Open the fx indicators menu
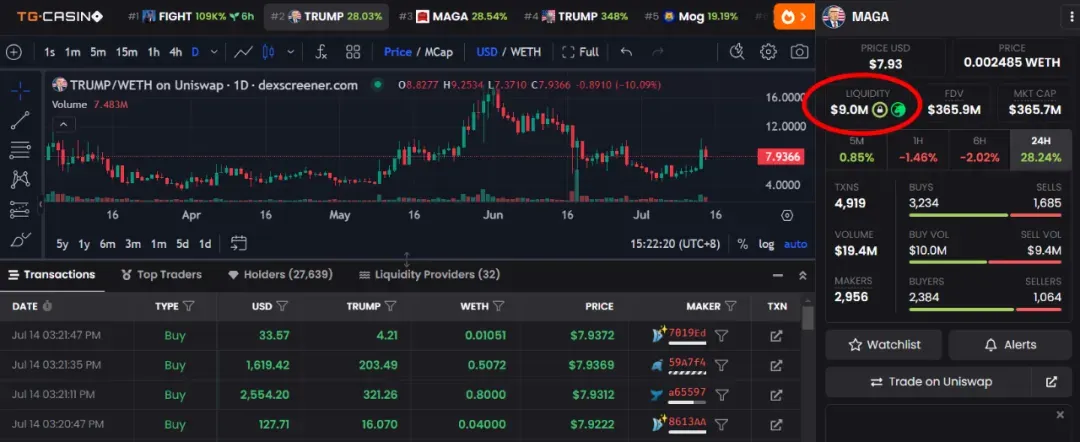The height and width of the screenshot is (442, 1080). click(321, 52)
